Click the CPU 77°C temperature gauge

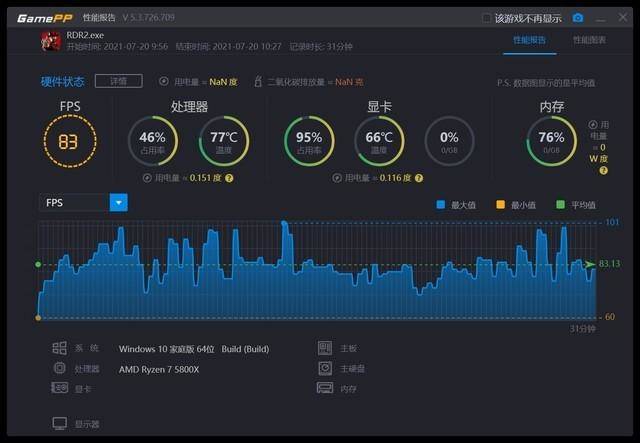pos(224,141)
